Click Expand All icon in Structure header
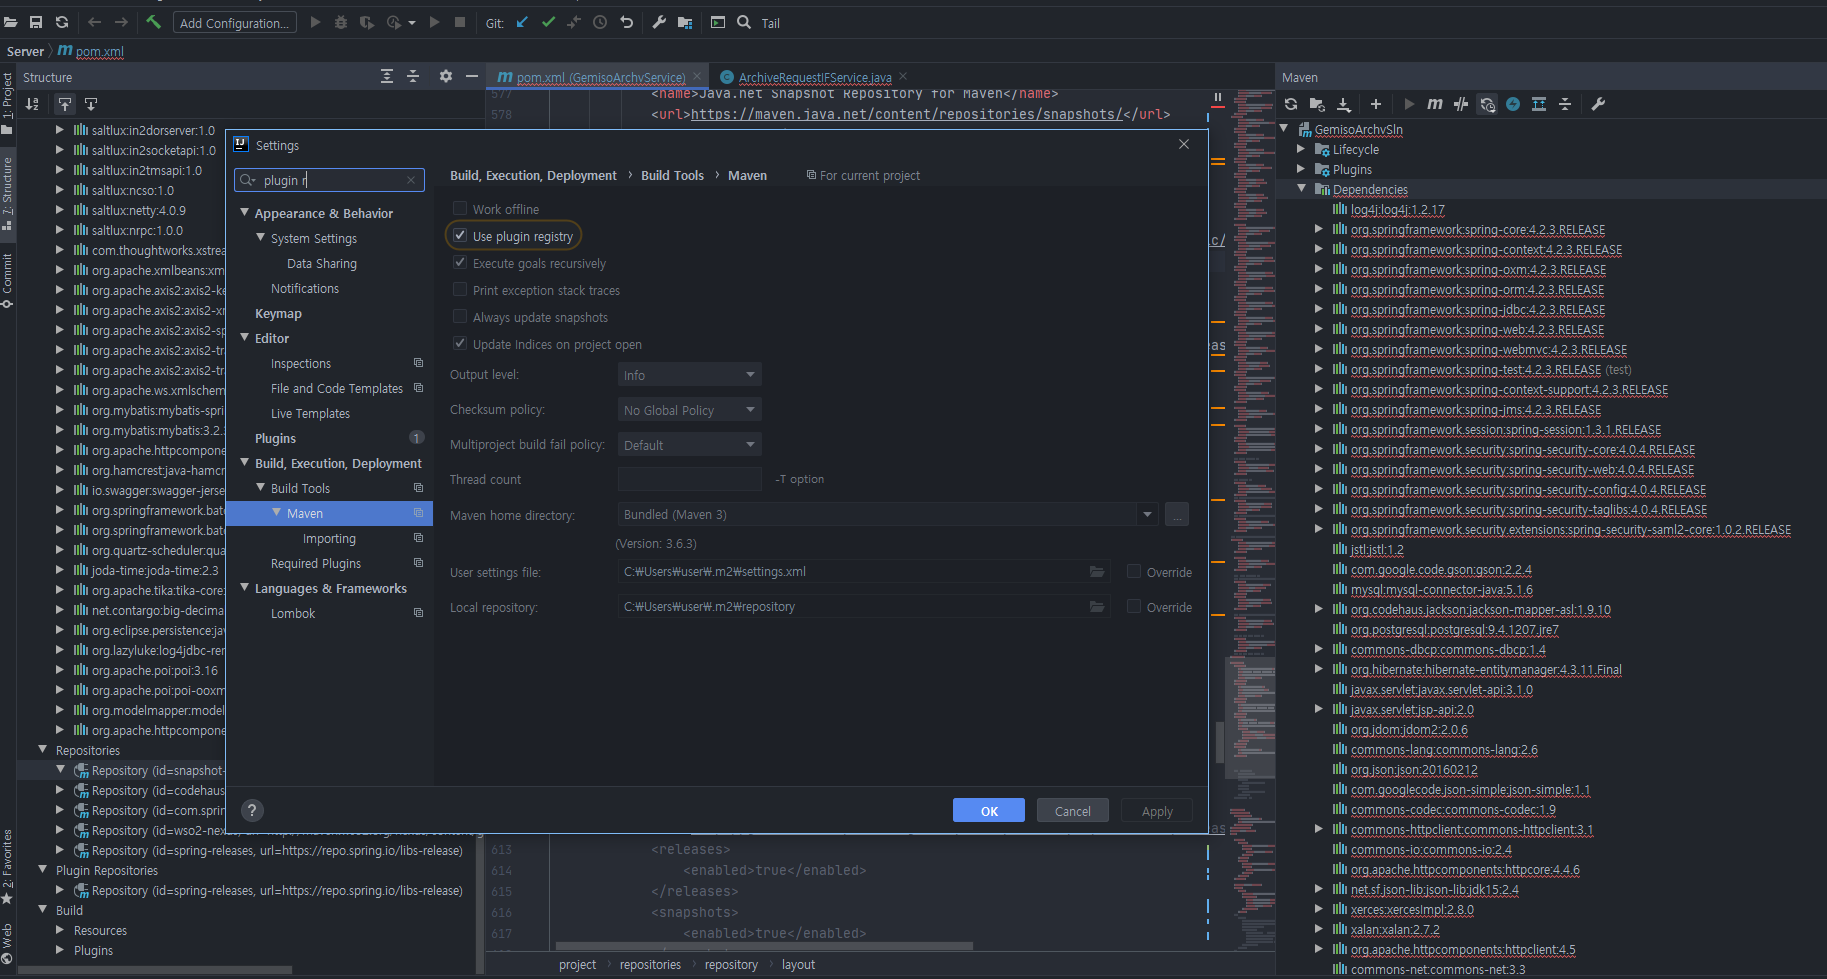Image resolution: width=1827 pixels, height=979 pixels. pos(387,77)
